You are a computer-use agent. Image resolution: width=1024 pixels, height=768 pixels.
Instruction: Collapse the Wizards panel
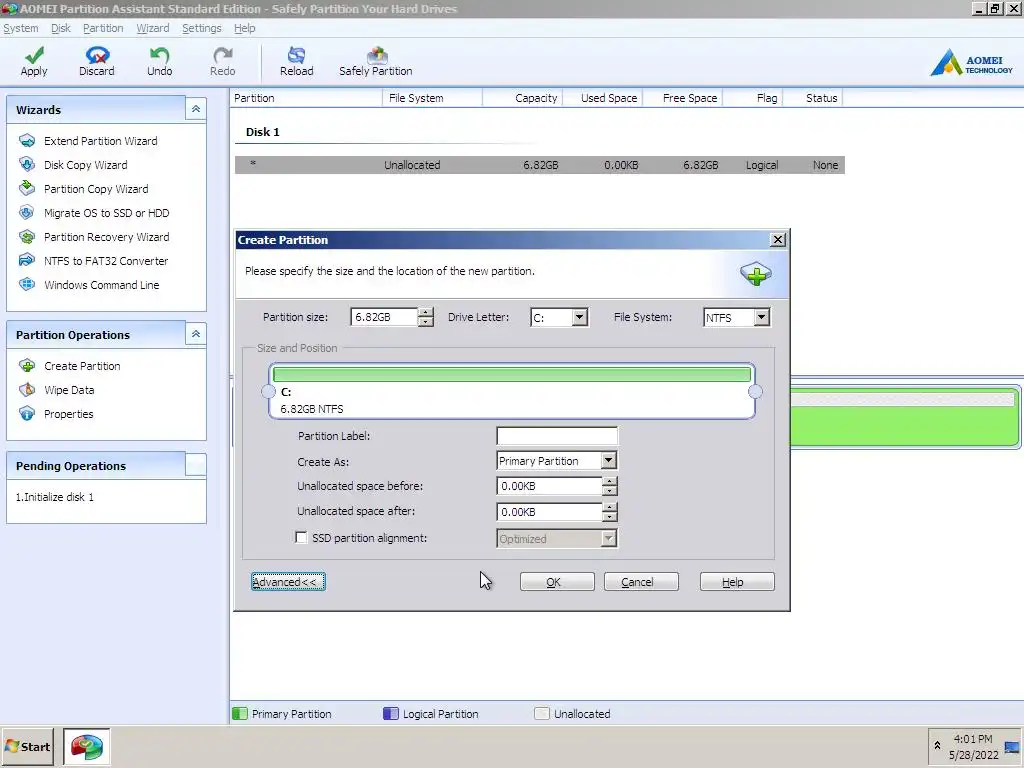[x=195, y=109]
